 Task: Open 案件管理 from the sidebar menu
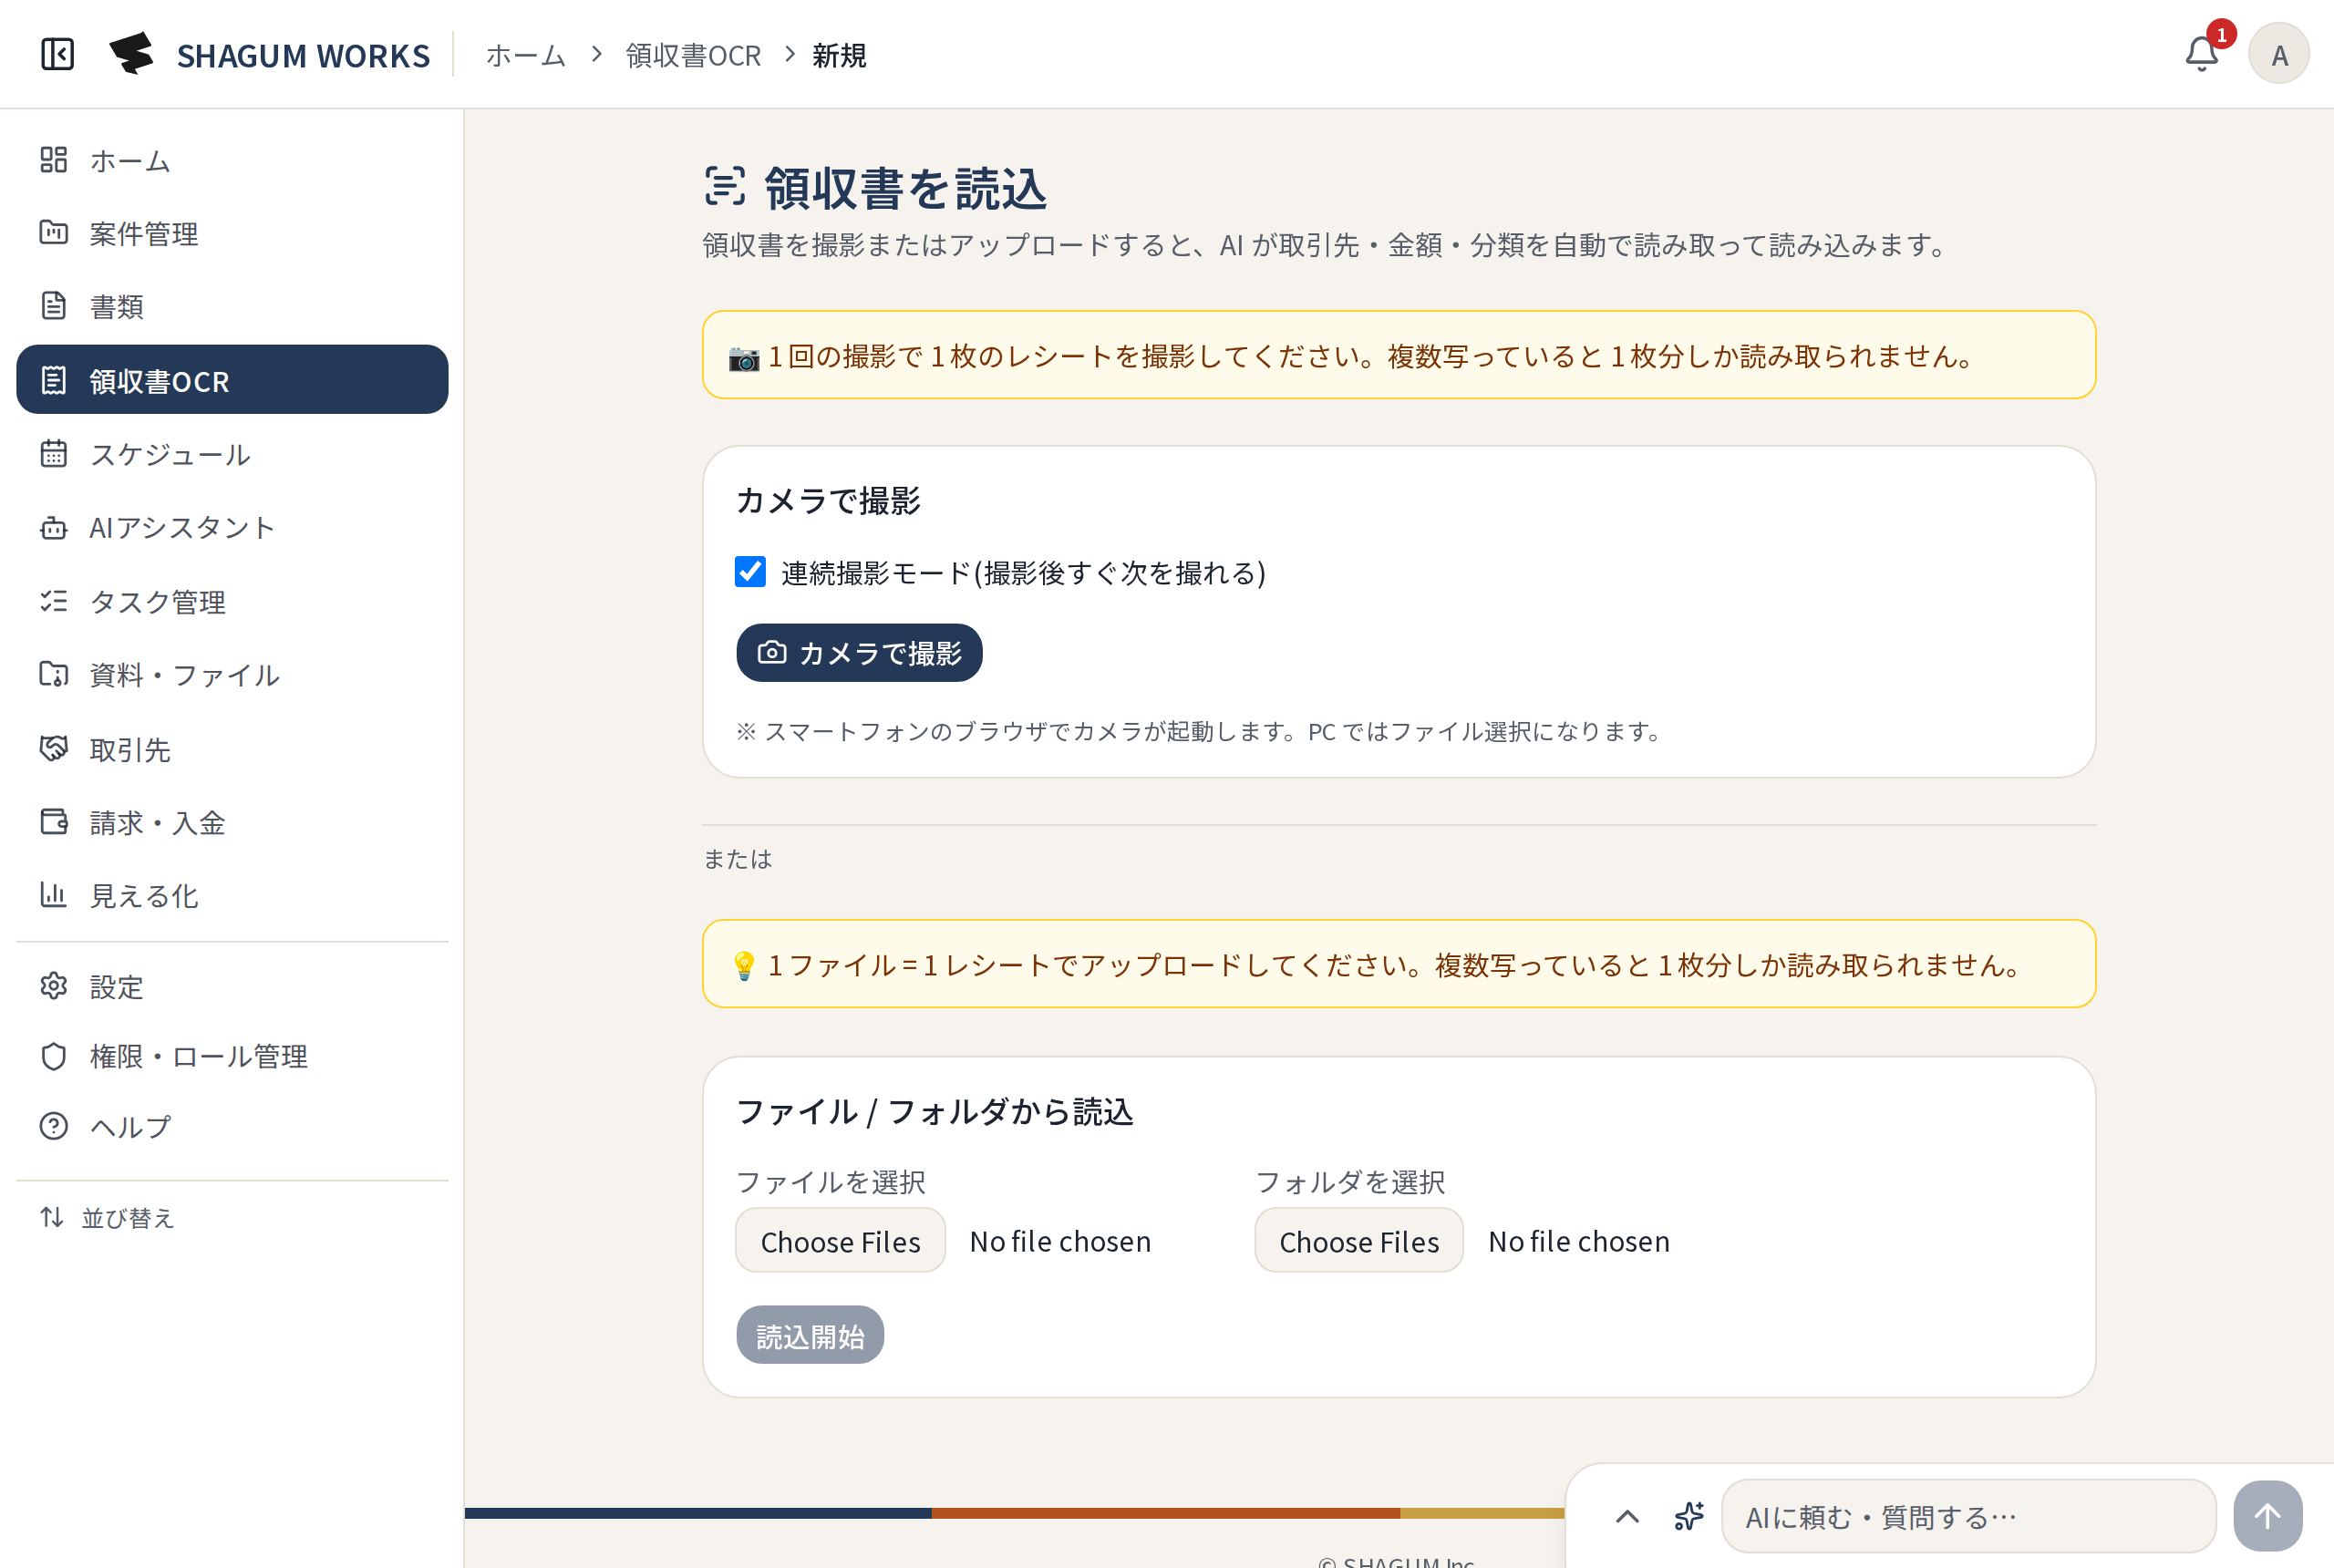pos(232,233)
